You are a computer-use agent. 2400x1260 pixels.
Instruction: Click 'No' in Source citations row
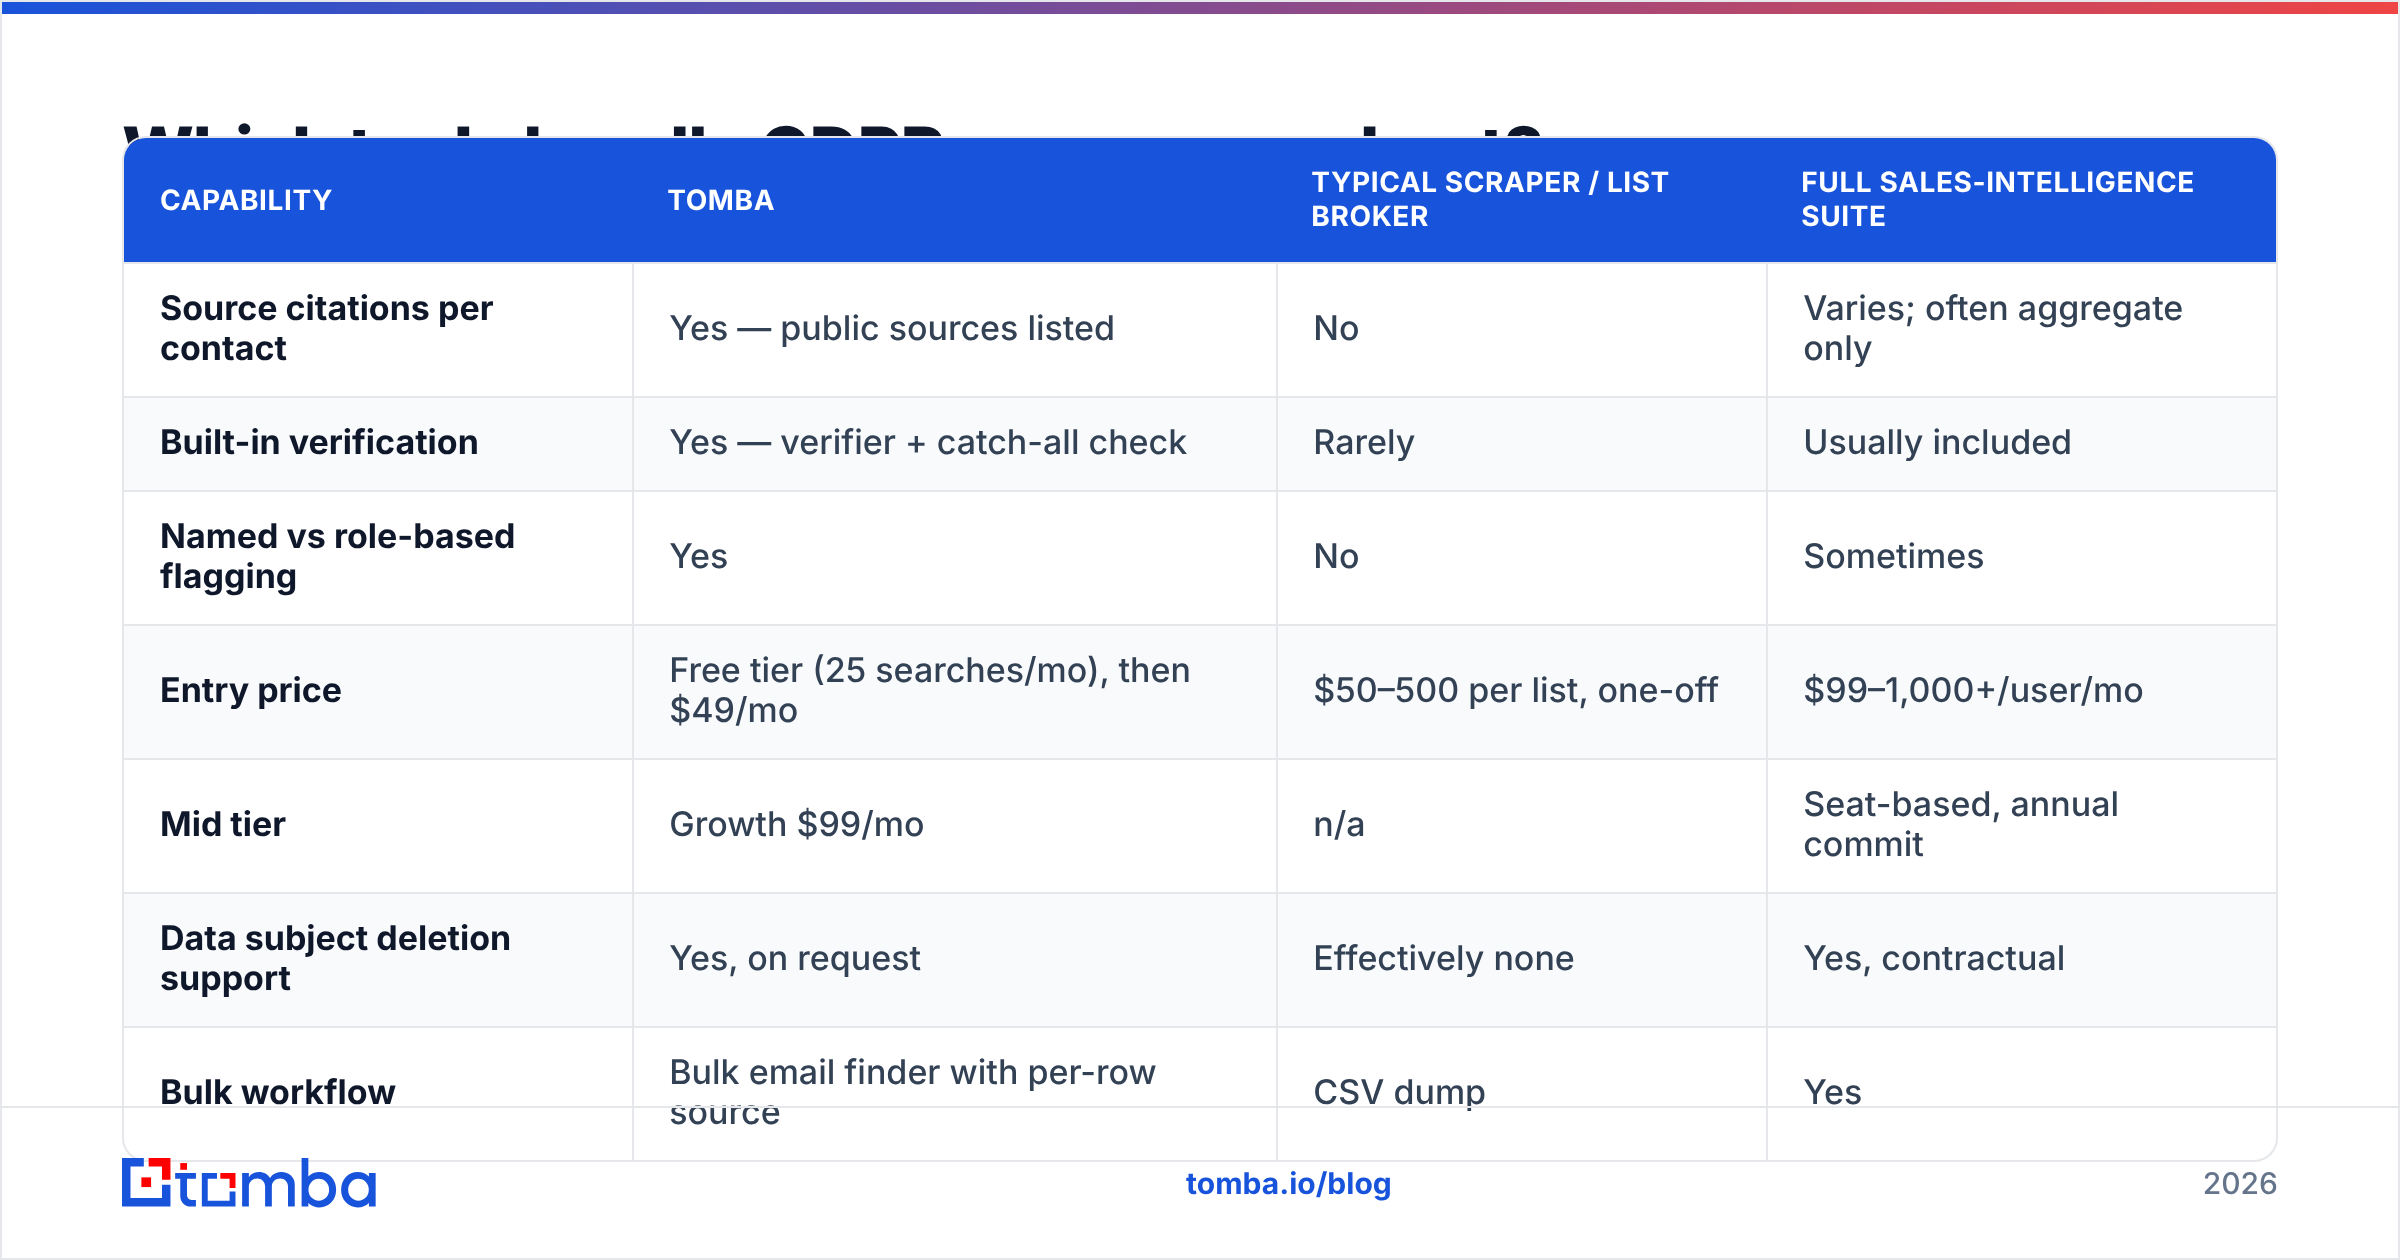tap(1336, 328)
